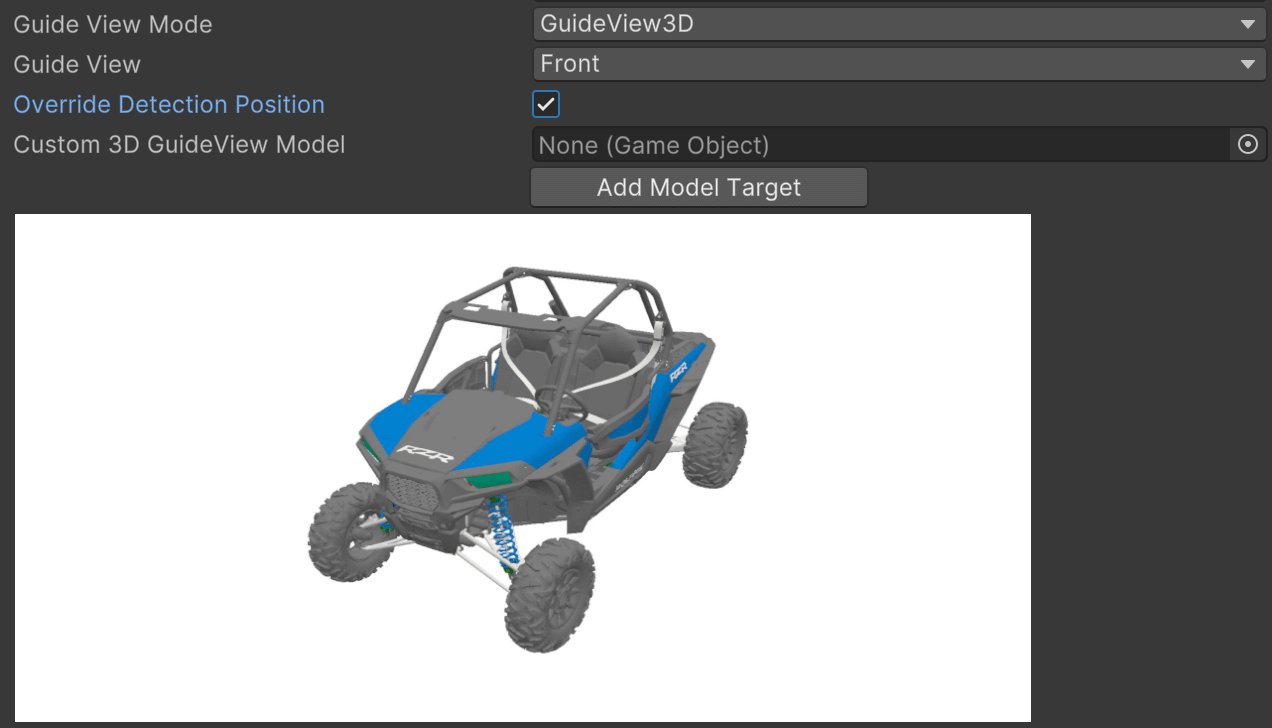This screenshot has width=1272, height=728.
Task: Click the object picker circle icon
Action: [x=1247, y=145]
